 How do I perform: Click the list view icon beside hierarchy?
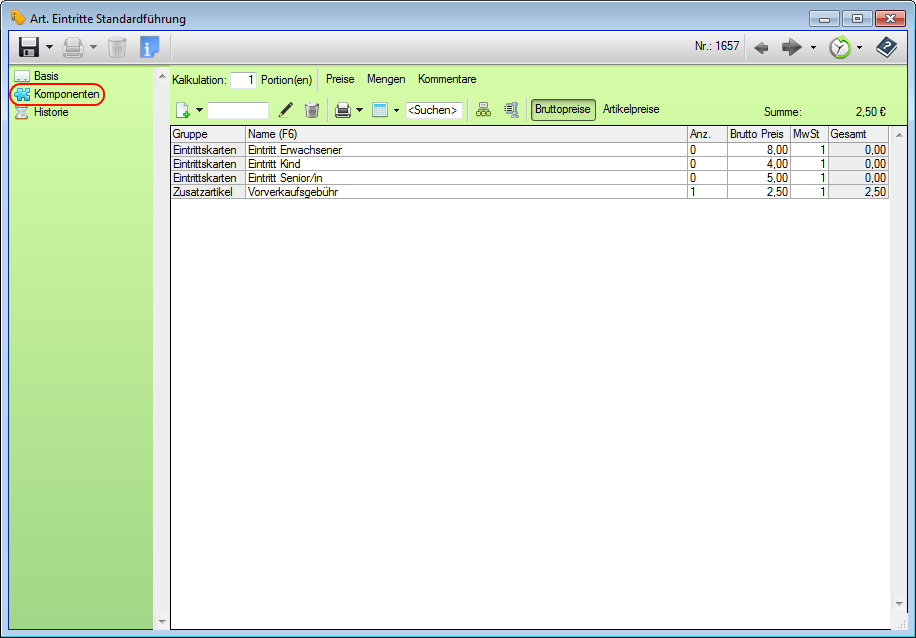pos(511,110)
